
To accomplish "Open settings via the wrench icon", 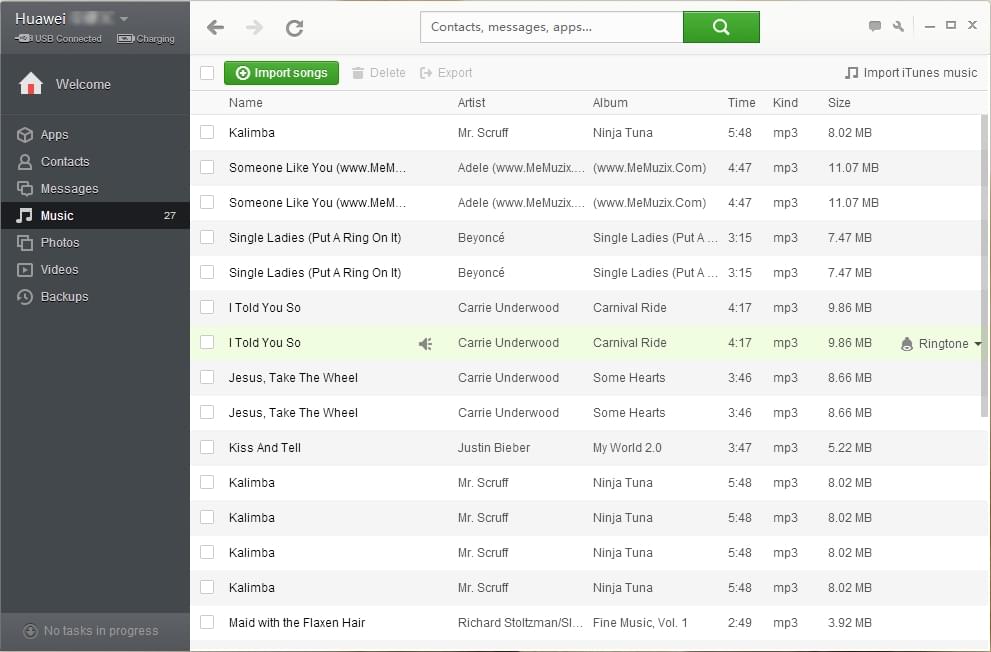I will [x=898, y=26].
